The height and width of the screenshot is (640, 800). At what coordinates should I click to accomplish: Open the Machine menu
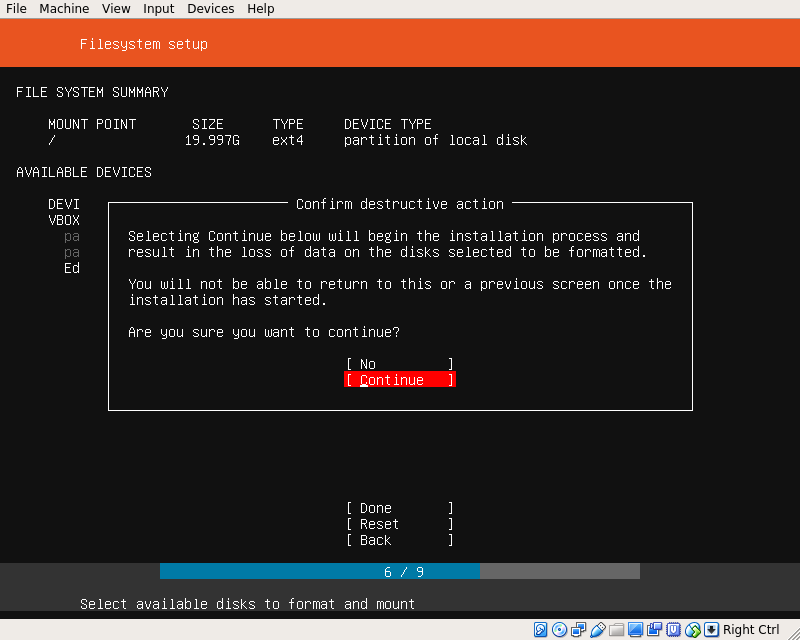pyautogui.click(x=64, y=9)
